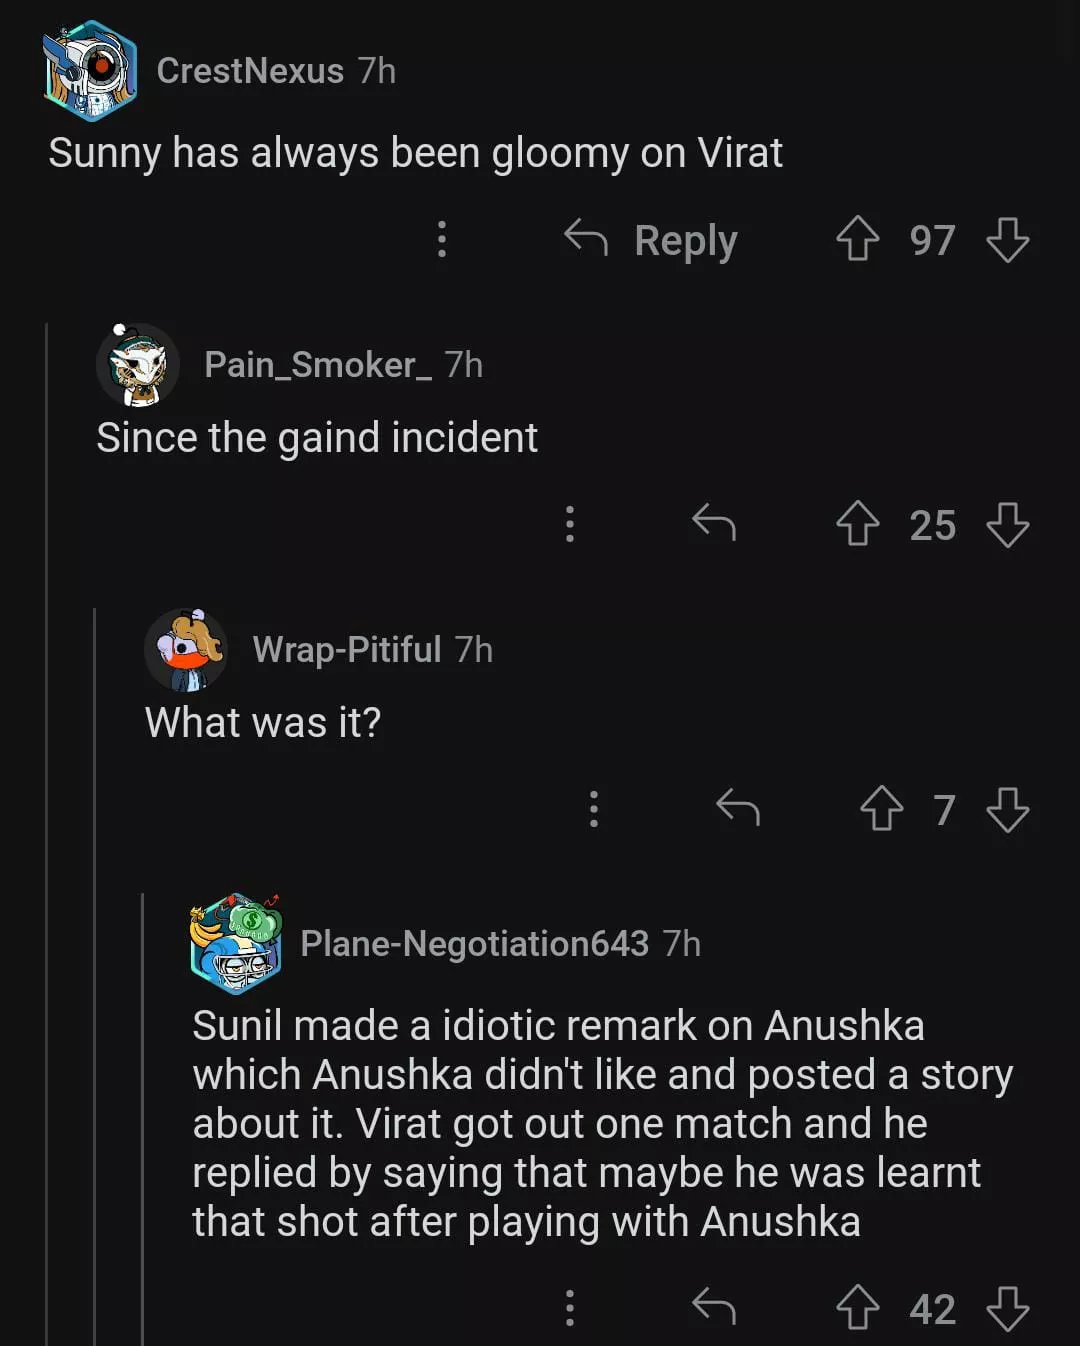Open three-dot menu on Pain_Smoker_'s comment
The image size is (1080, 1346).
570,523
